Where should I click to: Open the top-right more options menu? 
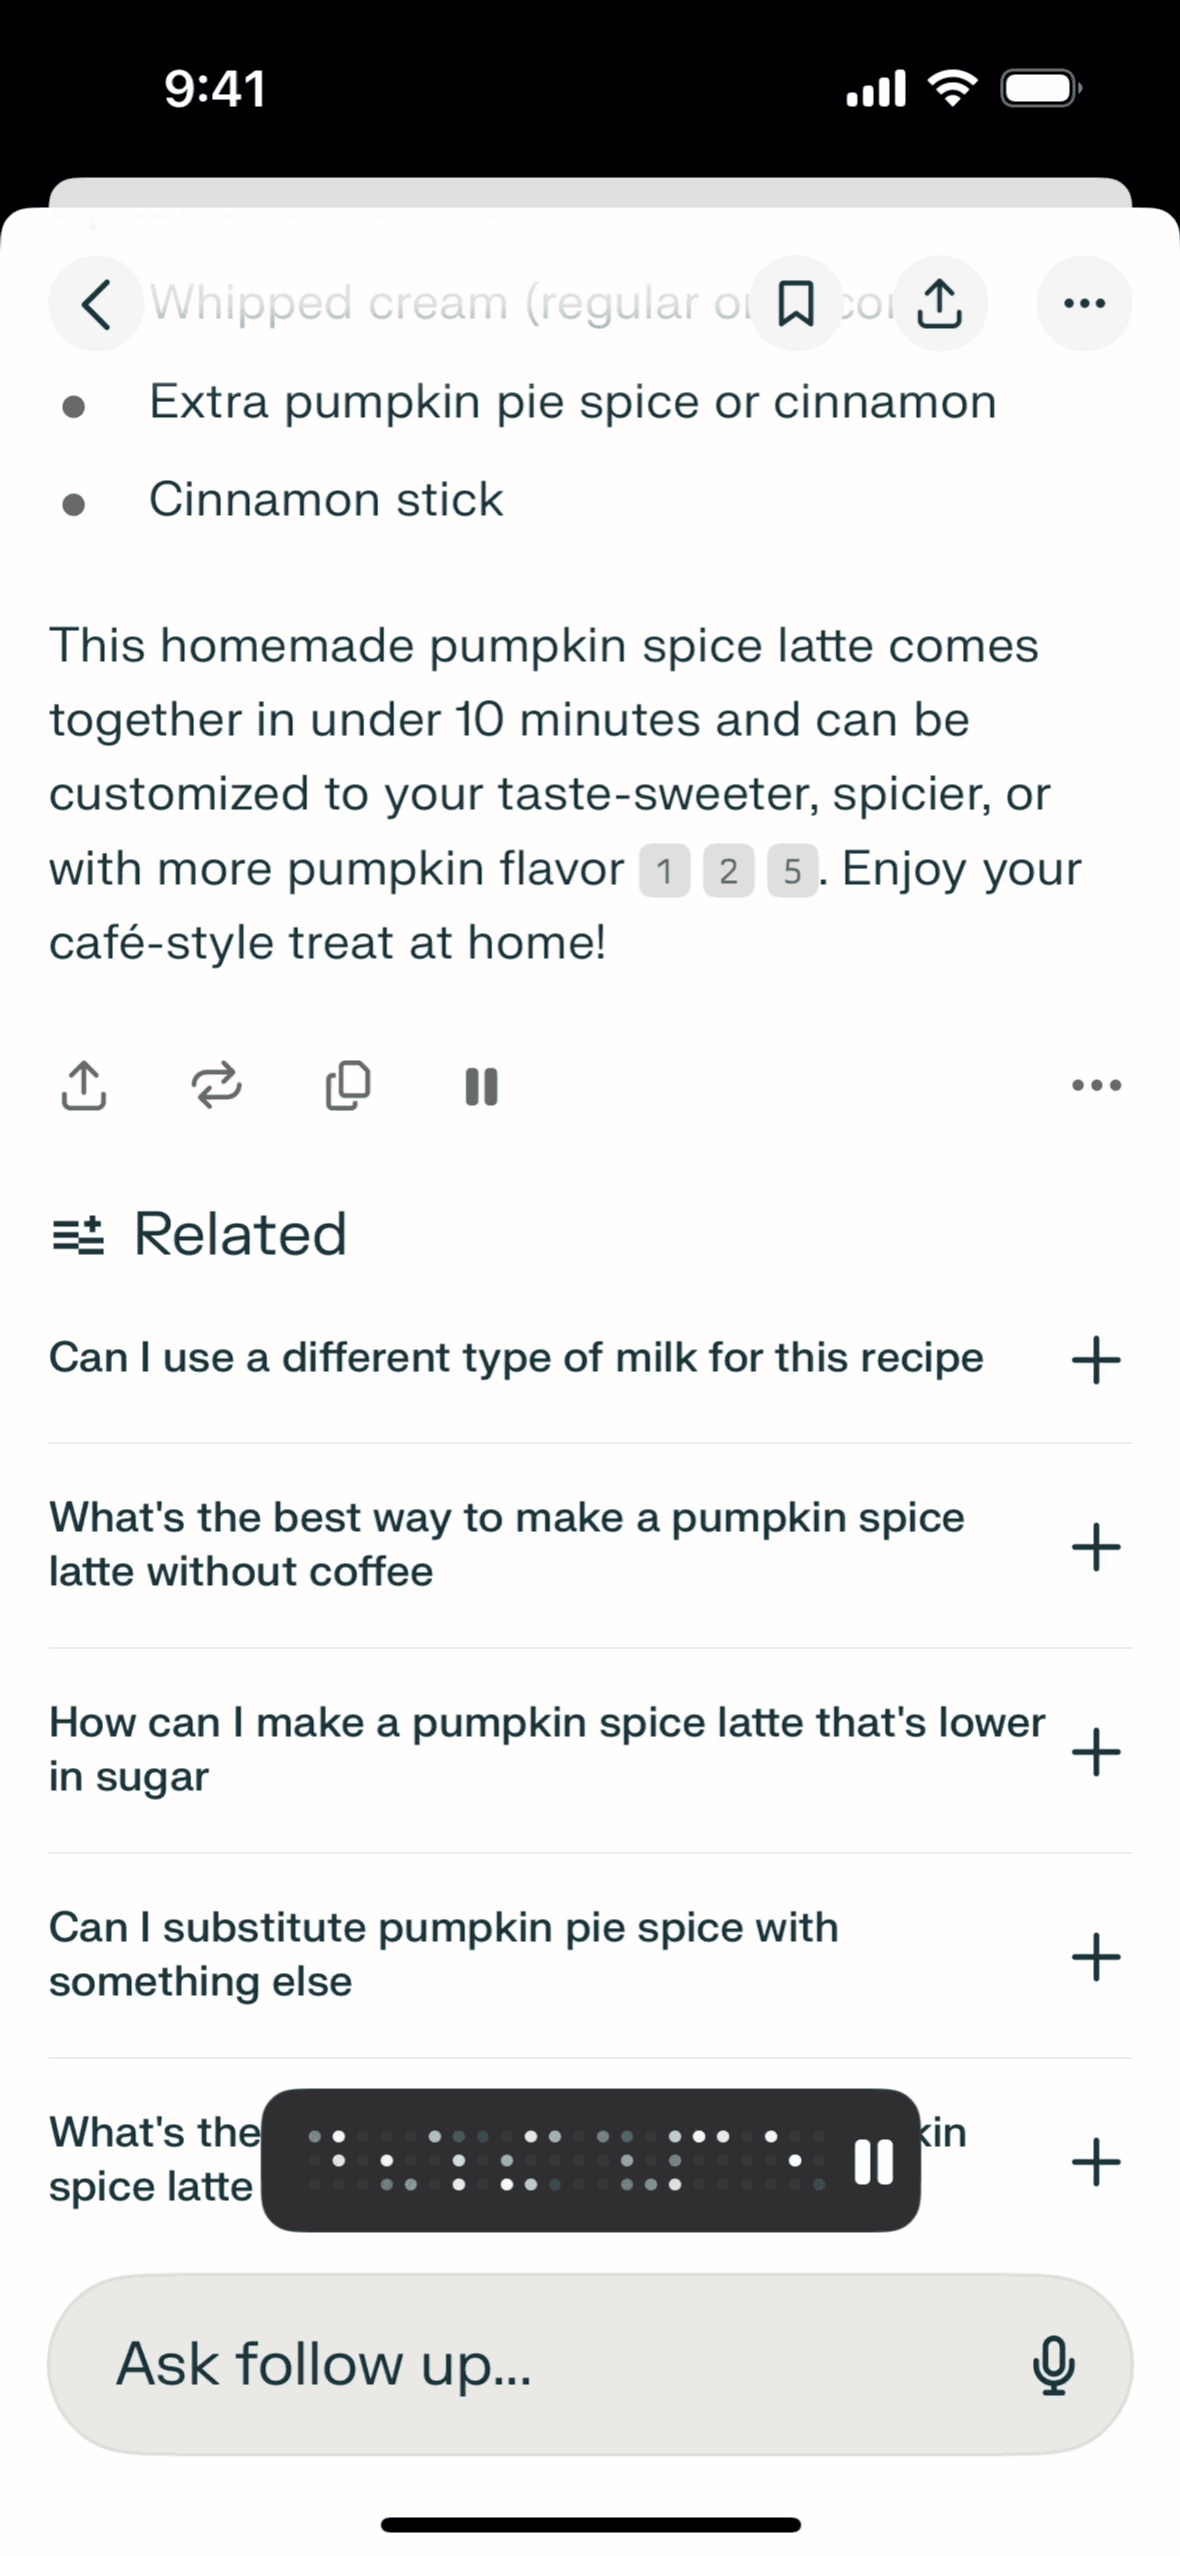pyautogui.click(x=1084, y=304)
